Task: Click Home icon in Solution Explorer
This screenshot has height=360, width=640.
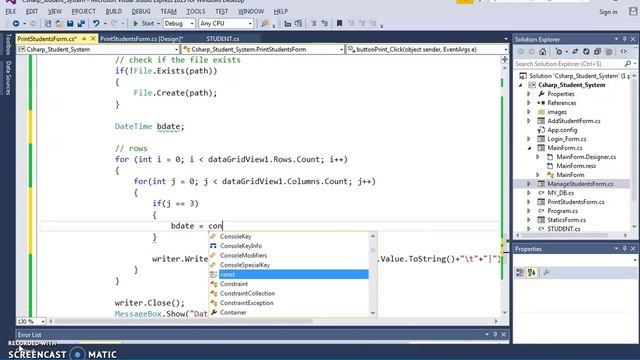Action: tap(542, 52)
